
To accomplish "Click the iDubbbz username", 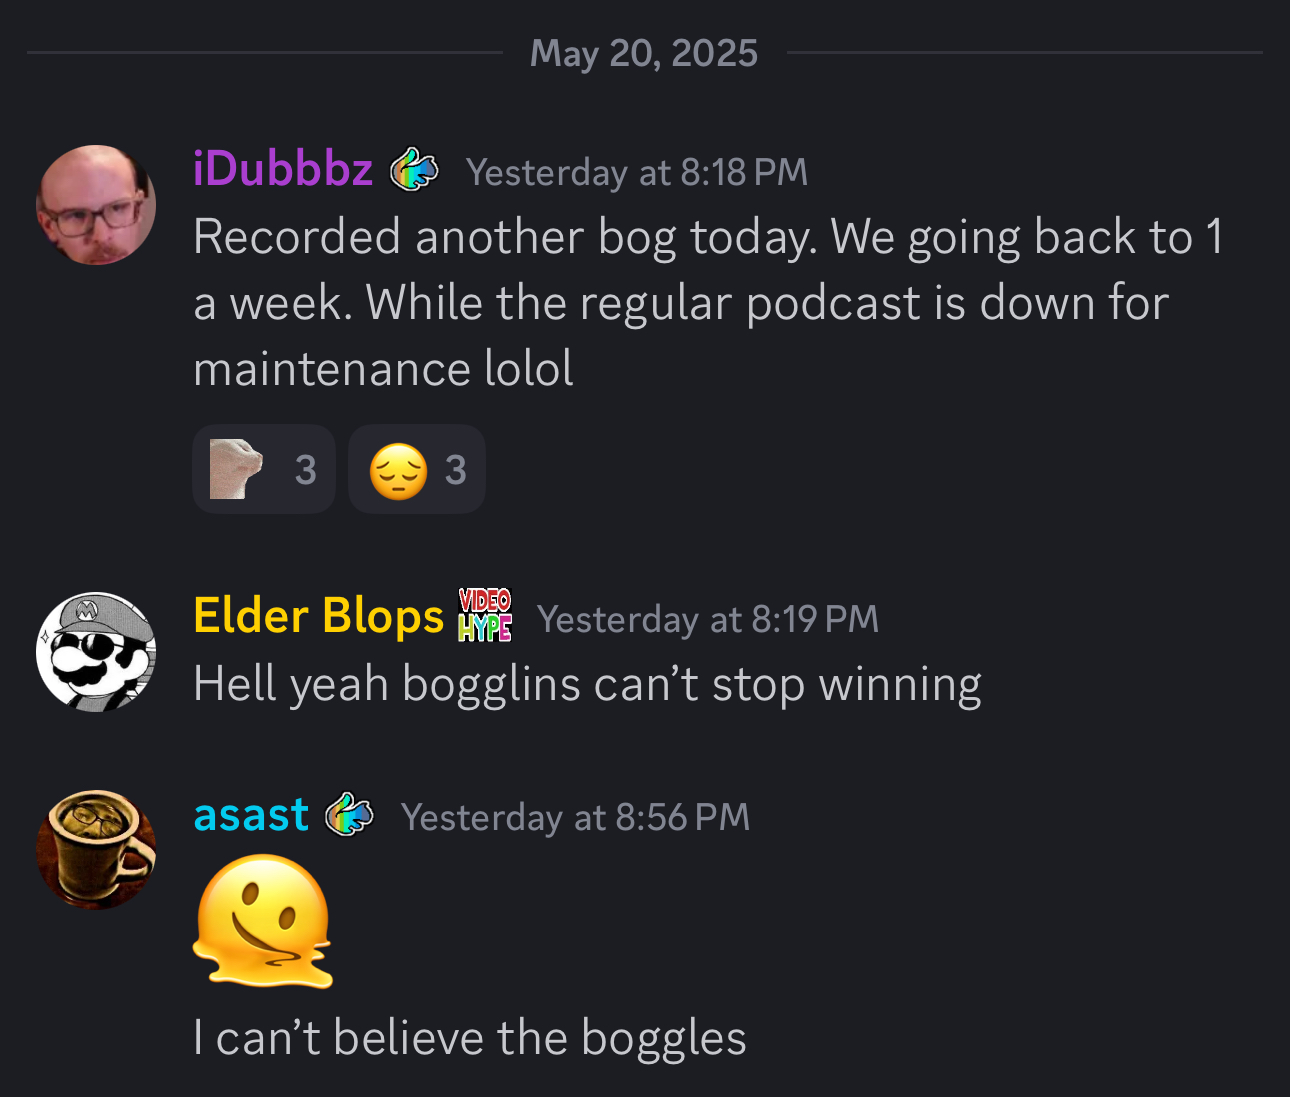I will [283, 169].
